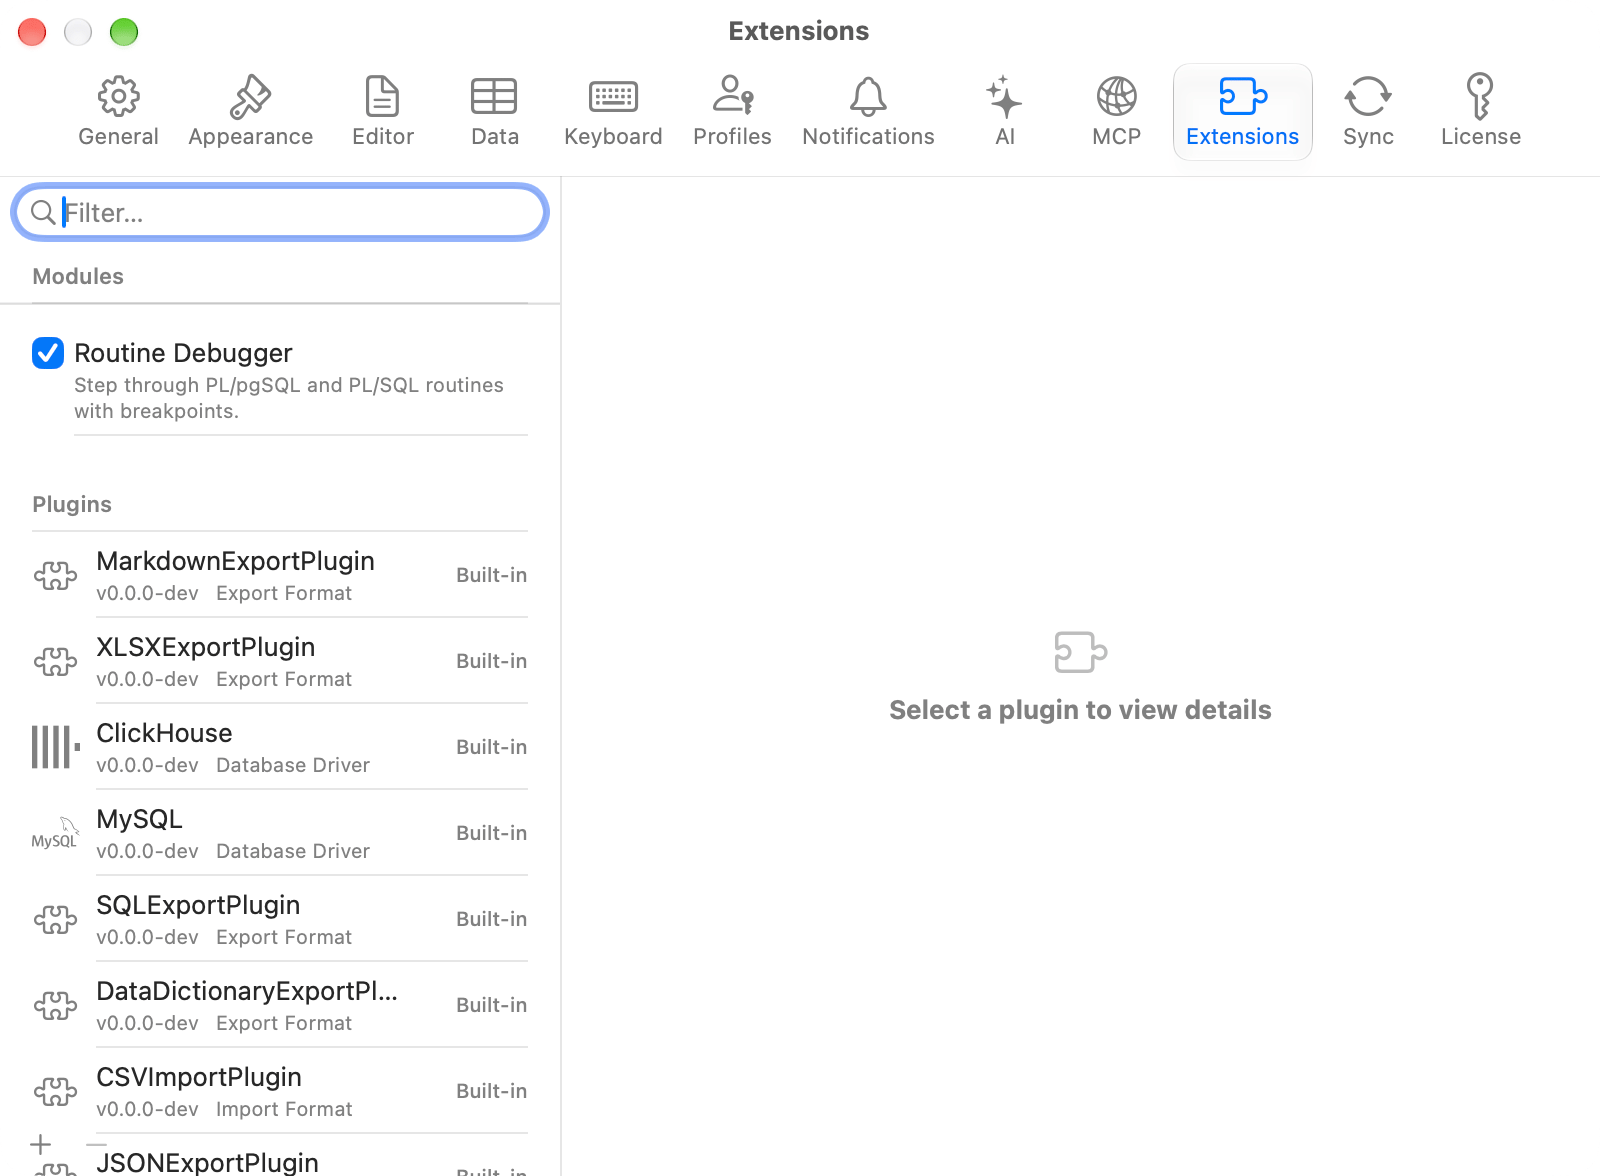This screenshot has height=1176, width=1600.
Task: Open the Editor document icon
Action: point(382,97)
